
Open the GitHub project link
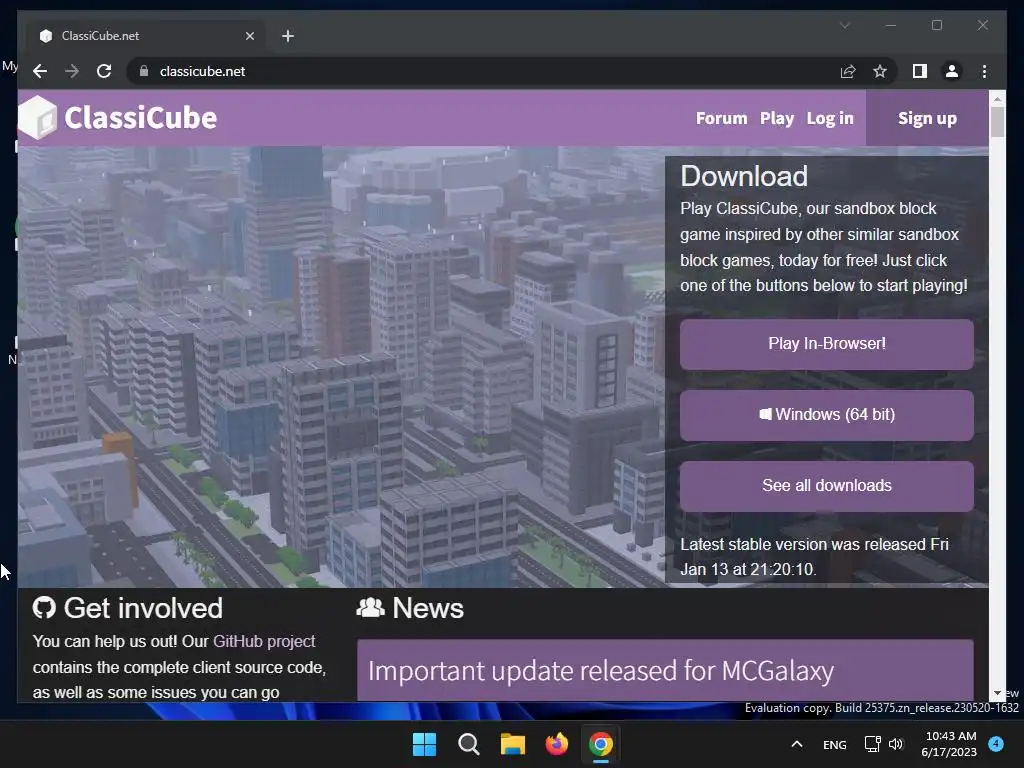coord(264,641)
